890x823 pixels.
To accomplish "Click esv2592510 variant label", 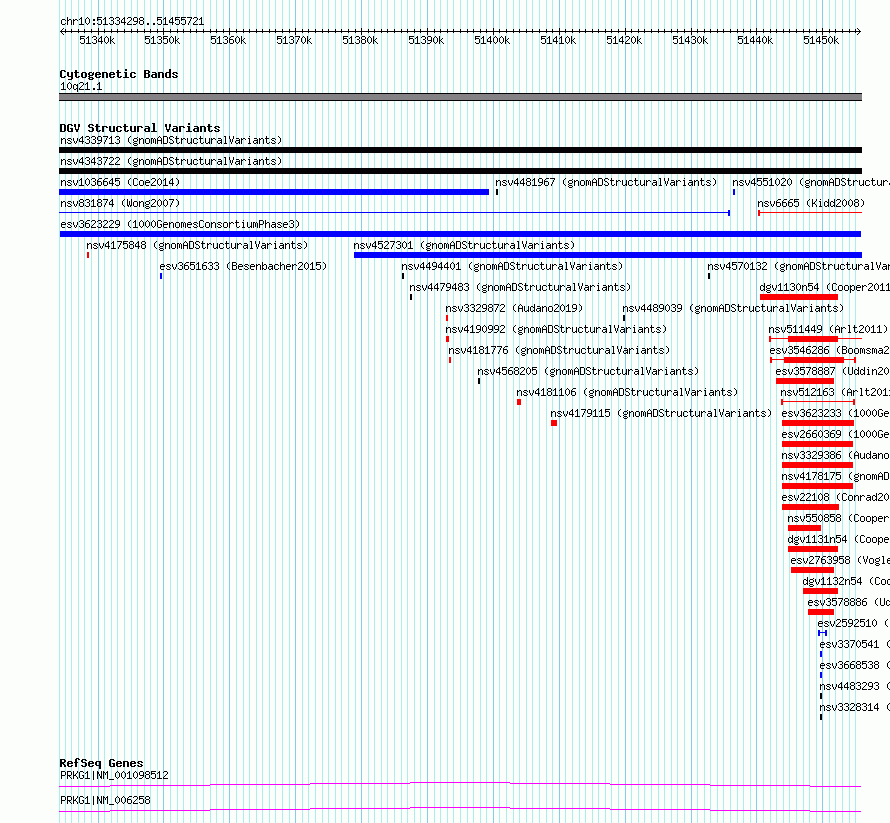I will pyautogui.click(x=853, y=623).
